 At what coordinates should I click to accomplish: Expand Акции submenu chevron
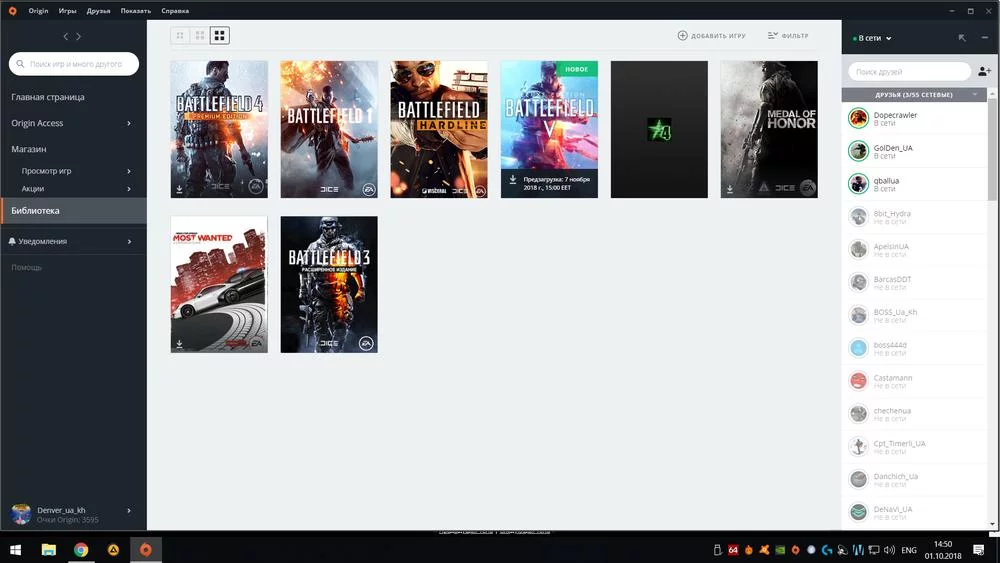click(129, 189)
